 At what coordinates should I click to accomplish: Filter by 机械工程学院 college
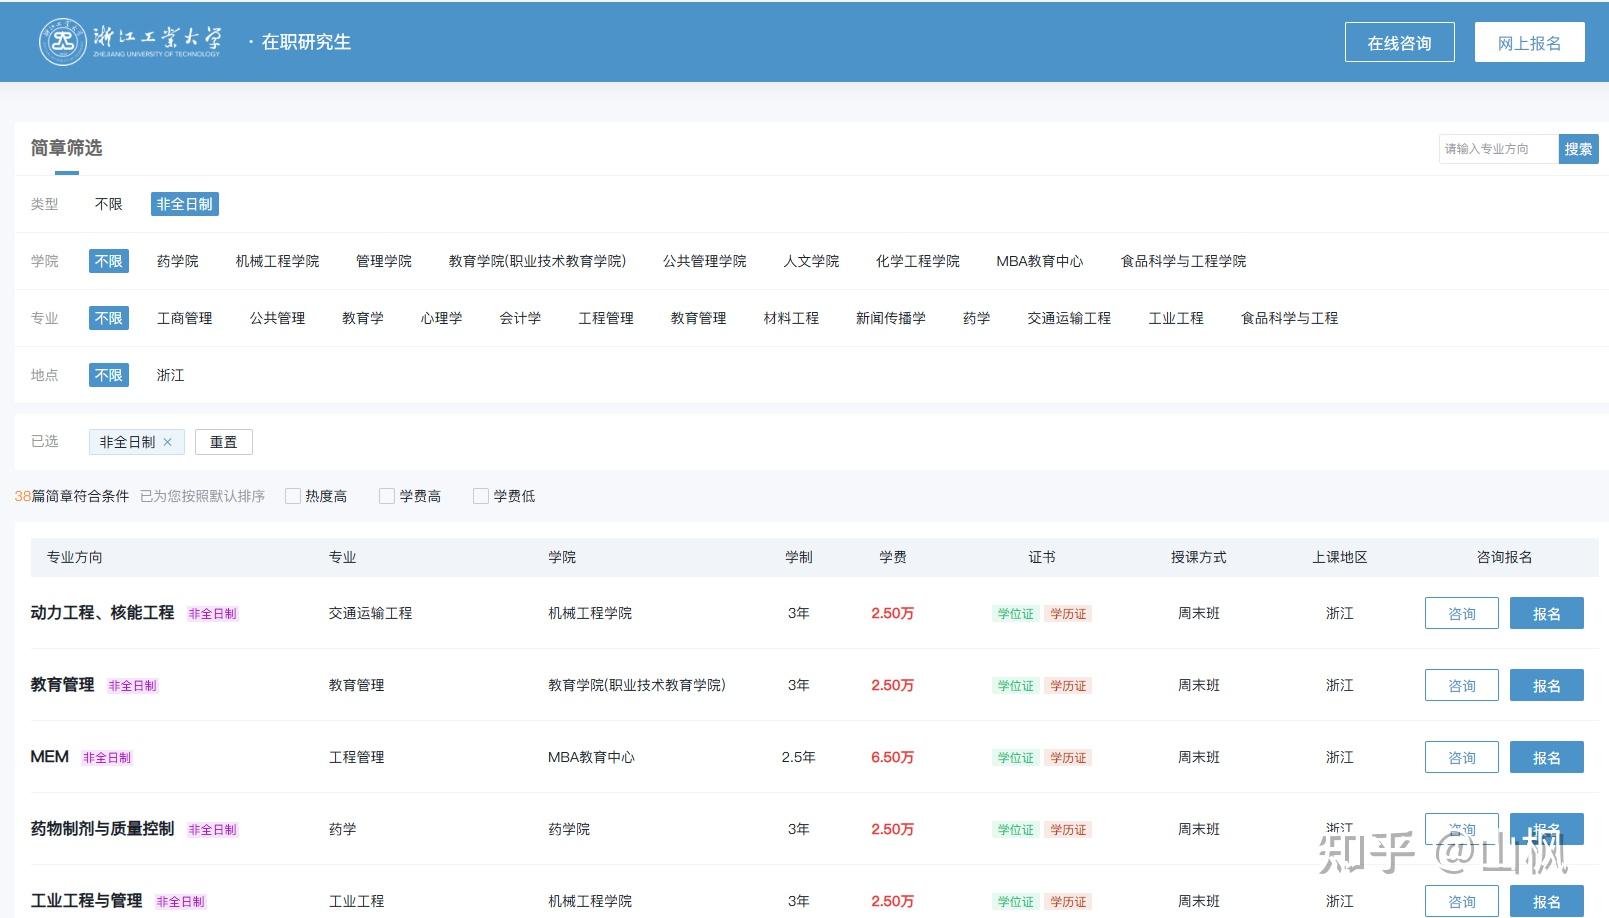coord(277,261)
